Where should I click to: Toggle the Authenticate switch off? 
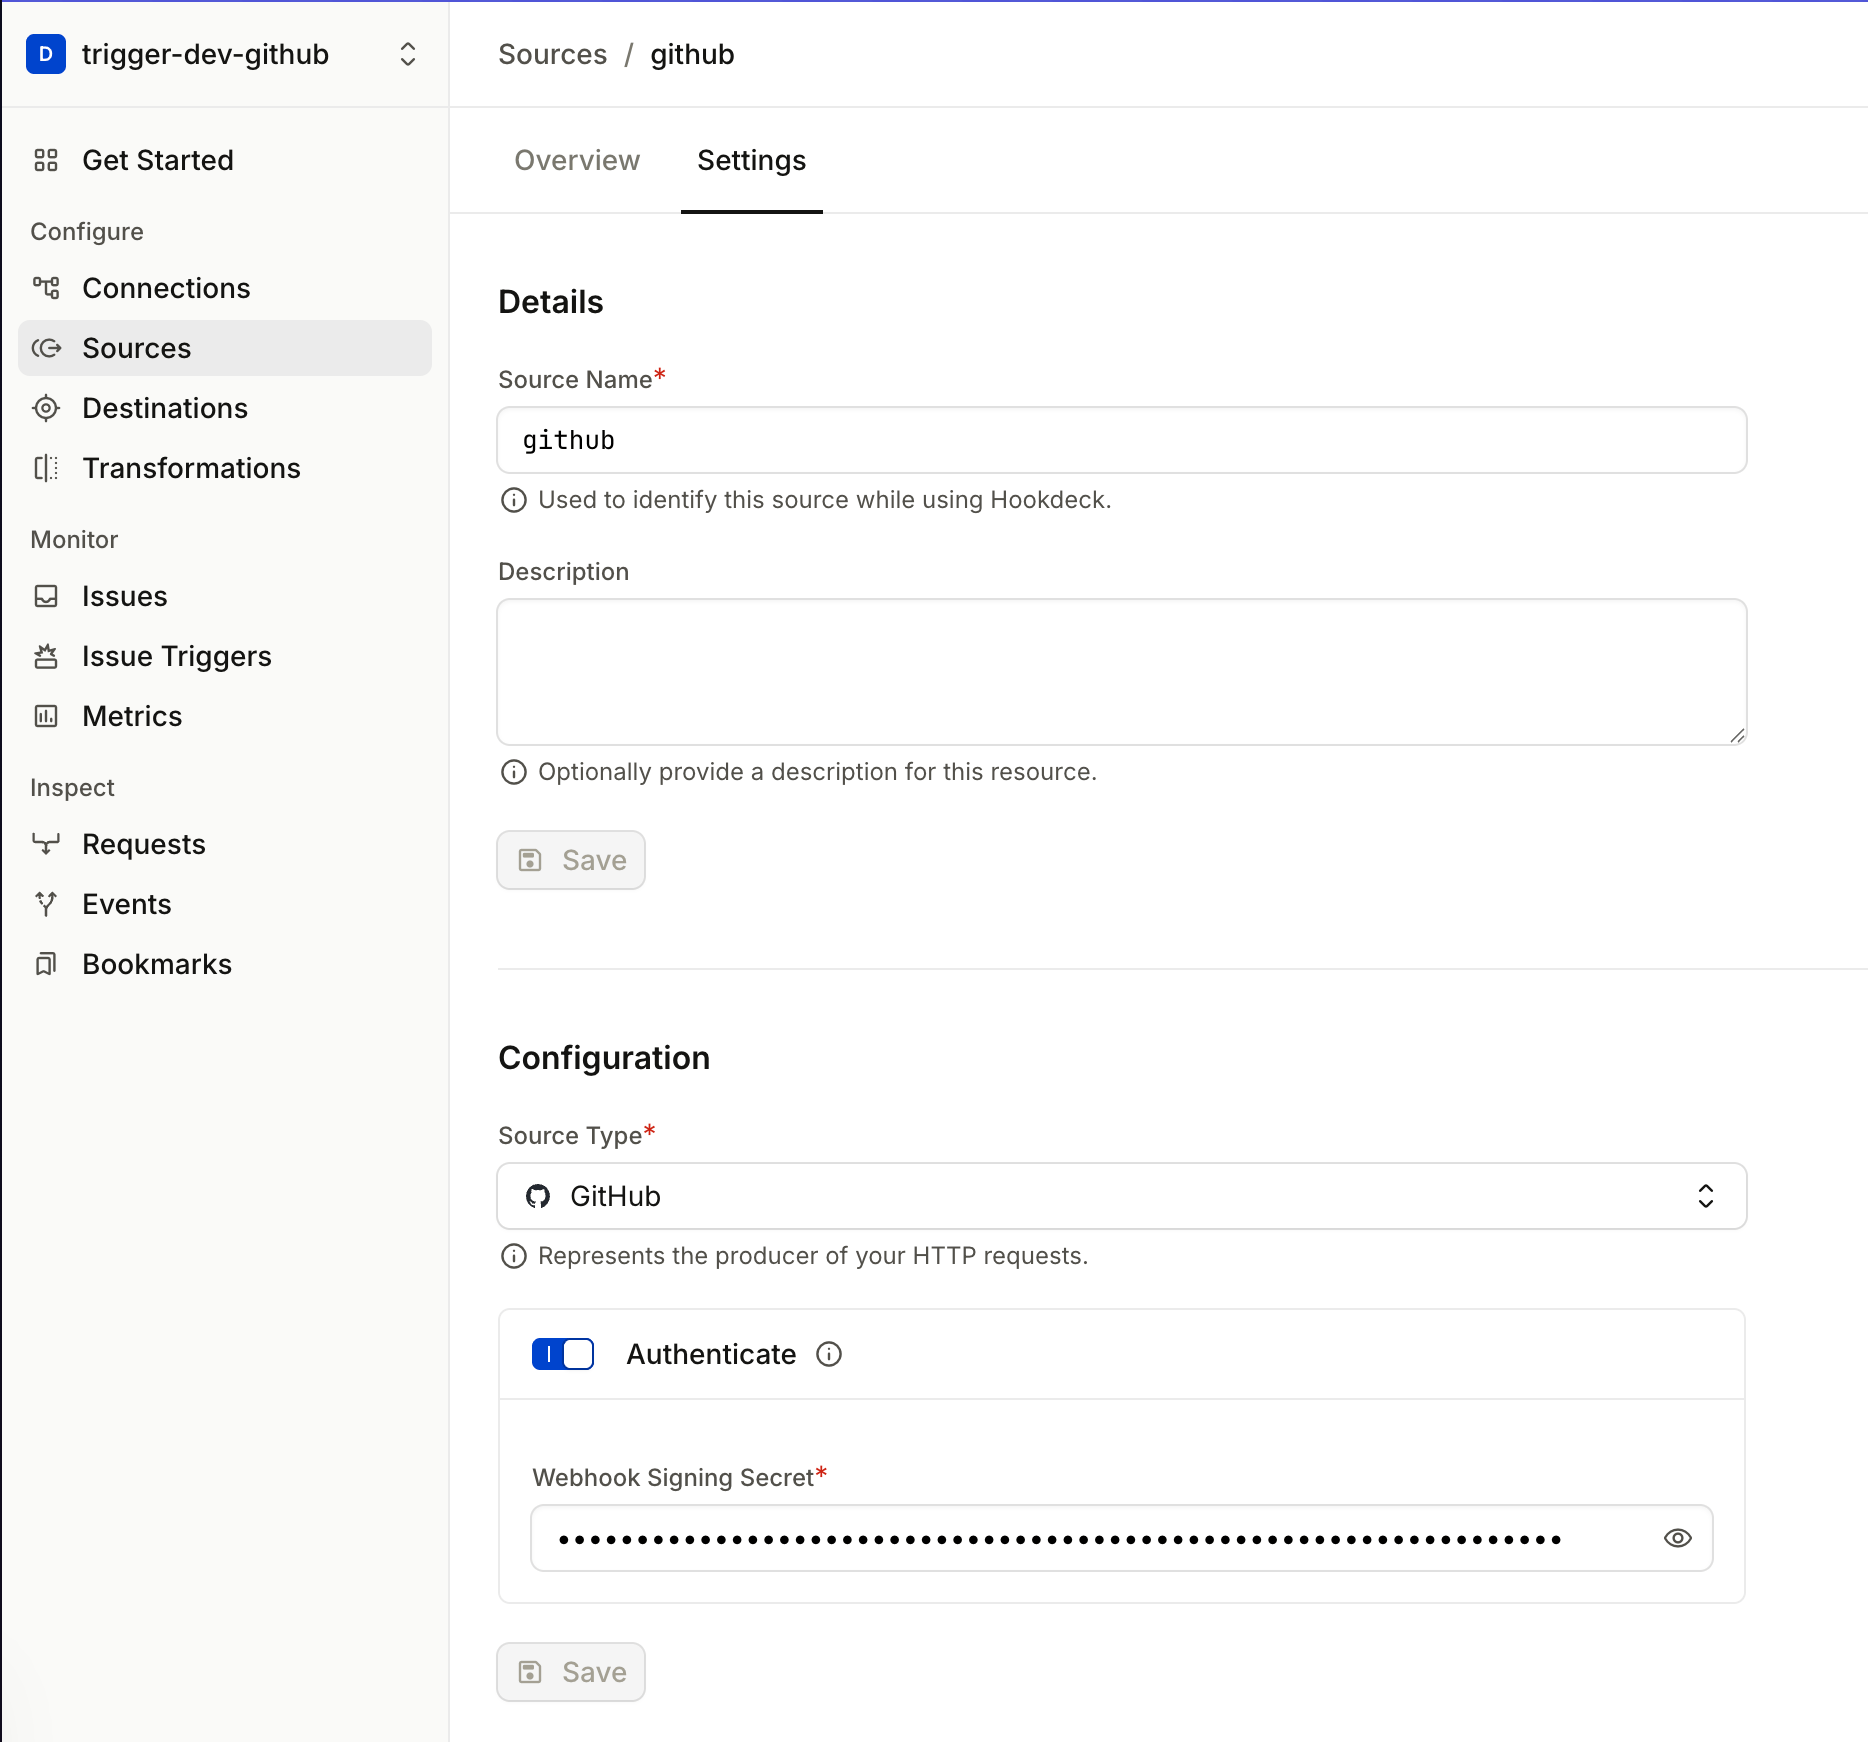tap(562, 1354)
